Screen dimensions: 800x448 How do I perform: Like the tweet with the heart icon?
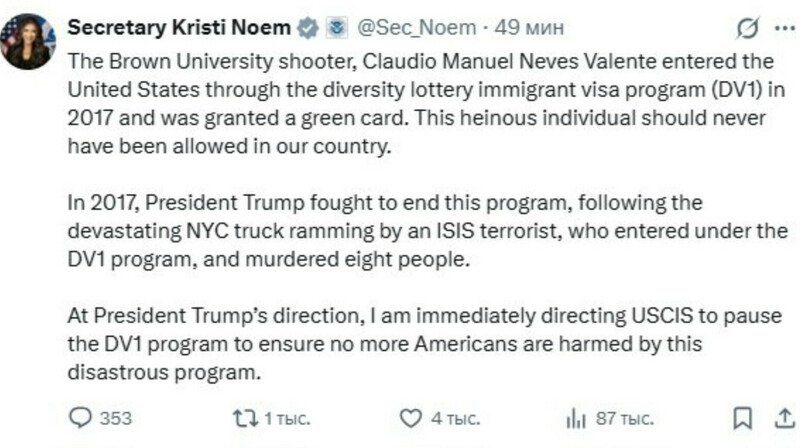tap(410, 417)
